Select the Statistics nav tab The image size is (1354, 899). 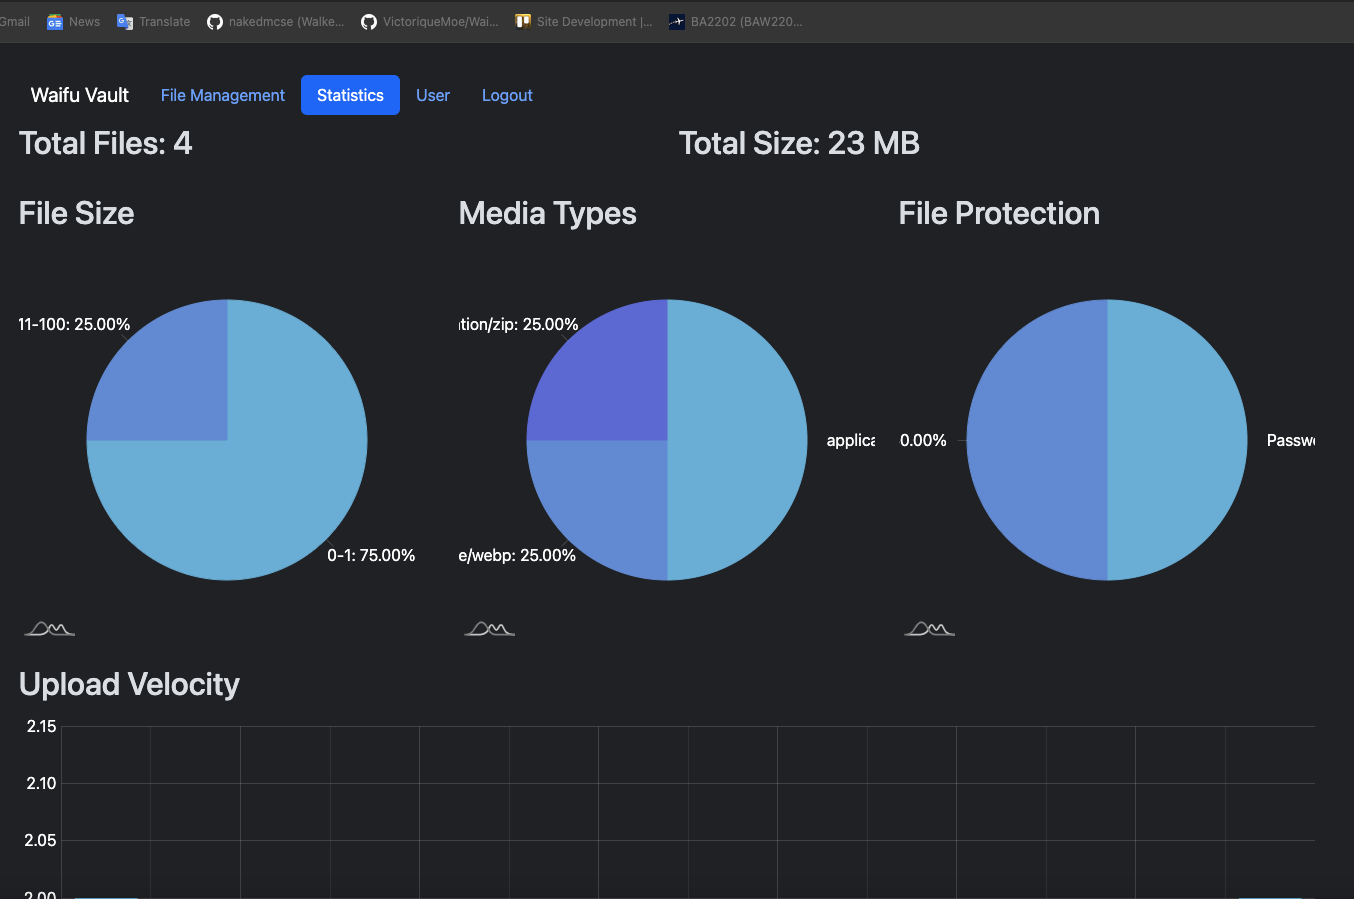(350, 95)
